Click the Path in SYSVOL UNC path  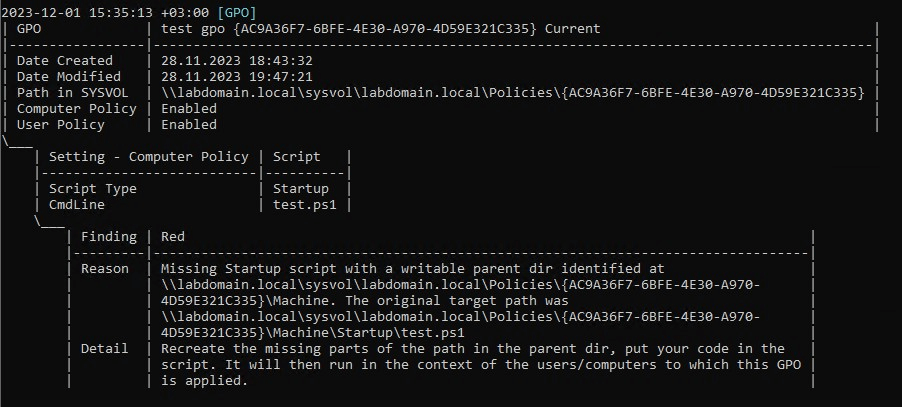tap(513, 93)
